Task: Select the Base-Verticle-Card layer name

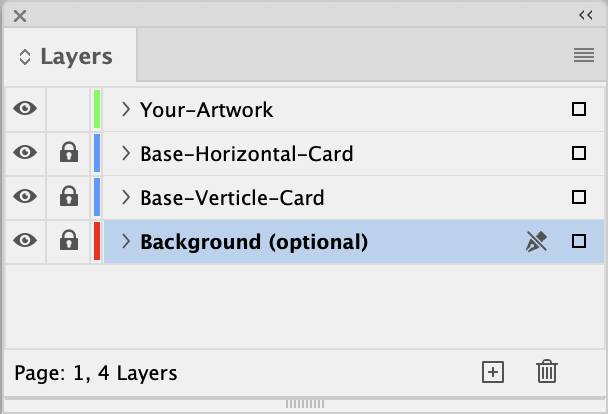Action: [232, 197]
